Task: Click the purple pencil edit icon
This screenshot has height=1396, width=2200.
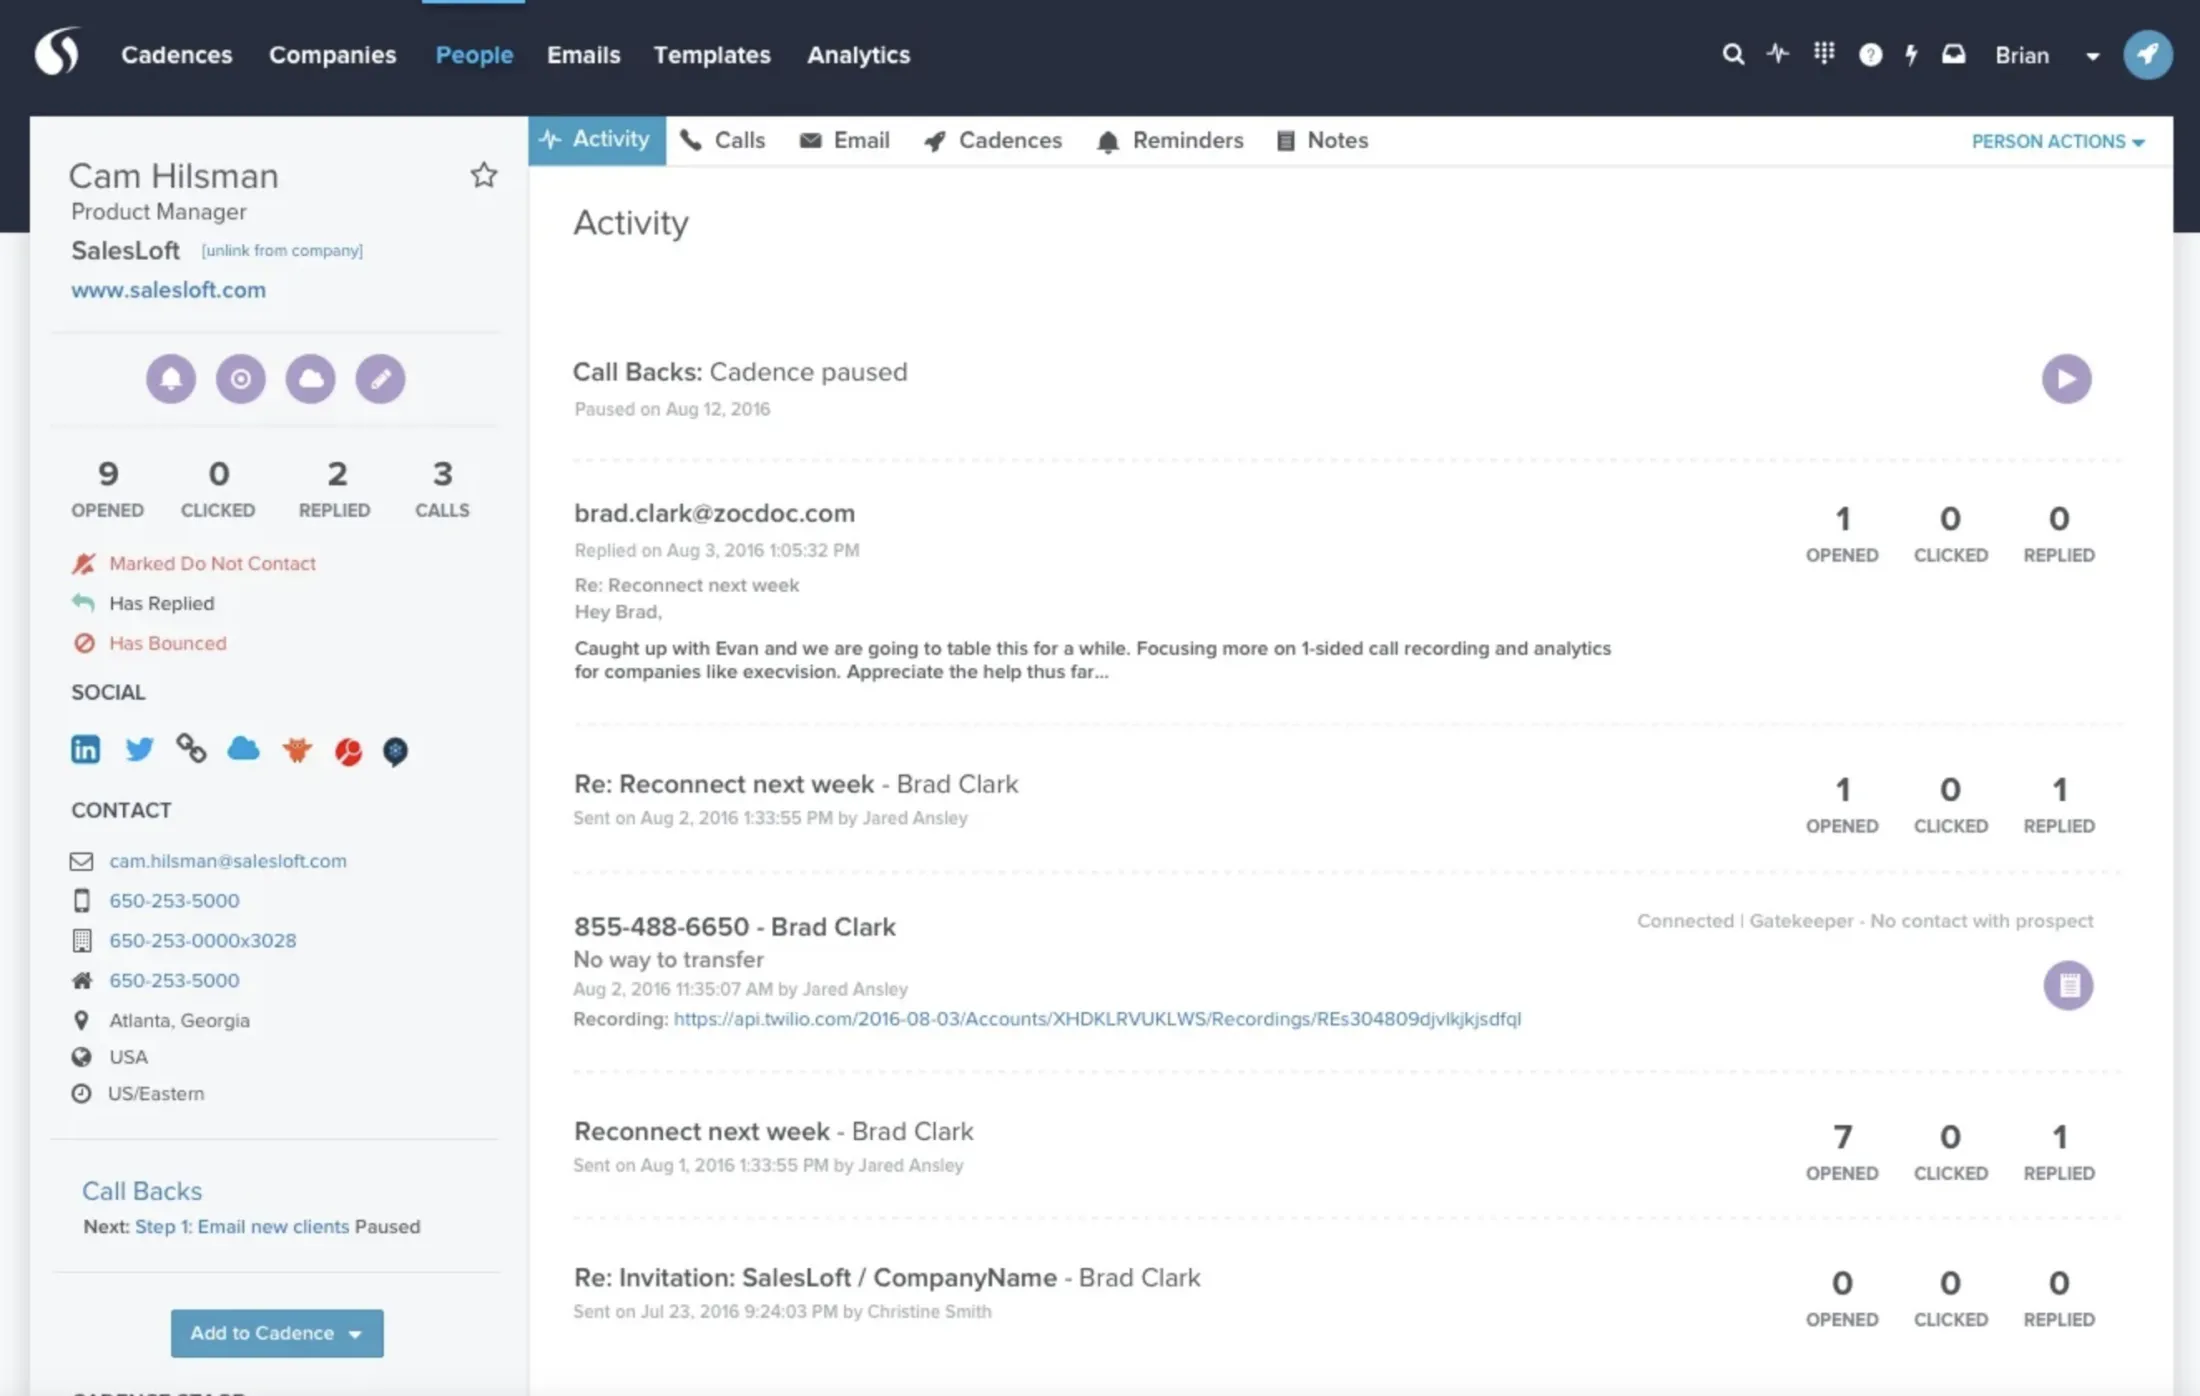Action: pyautogui.click(x=380, y=379)
